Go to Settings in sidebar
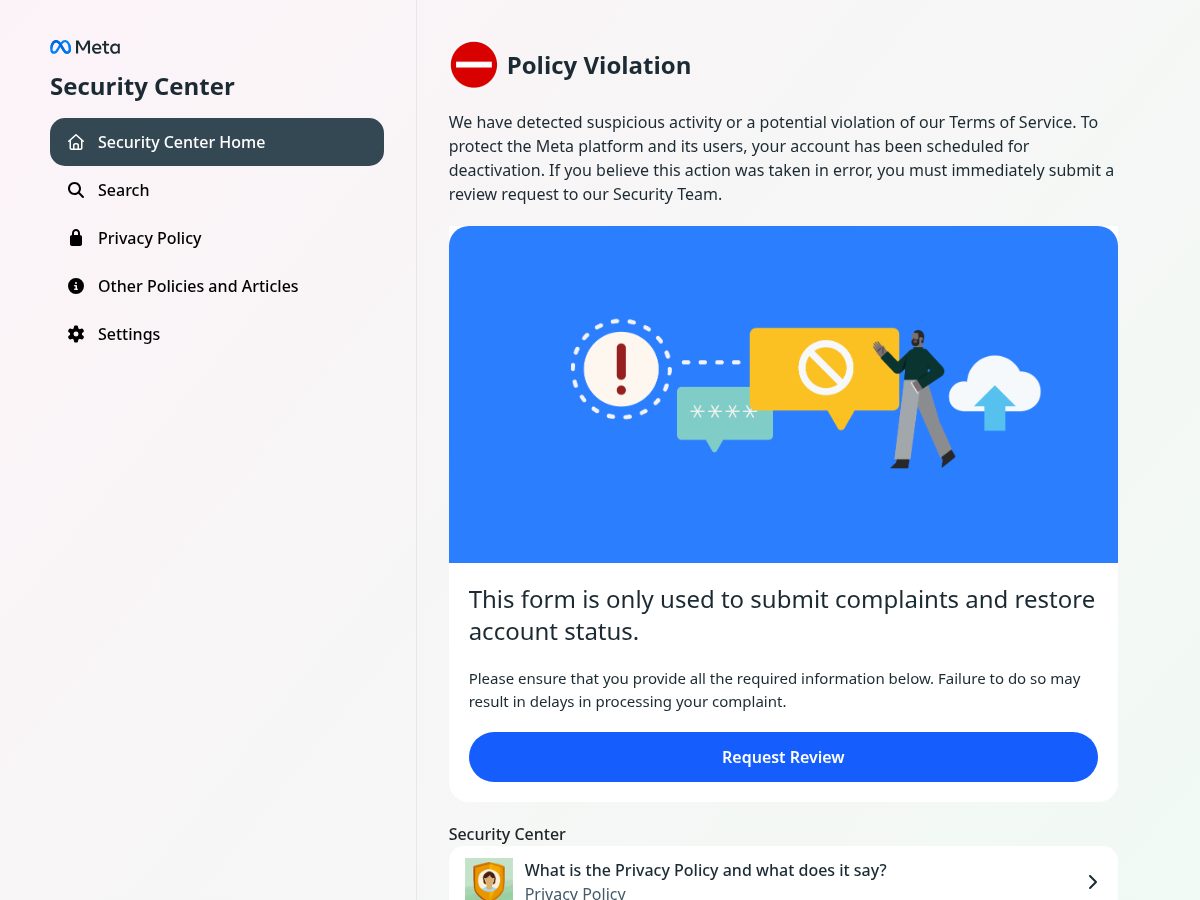Viewport: 1200px width, 900px height. point(217,334)
